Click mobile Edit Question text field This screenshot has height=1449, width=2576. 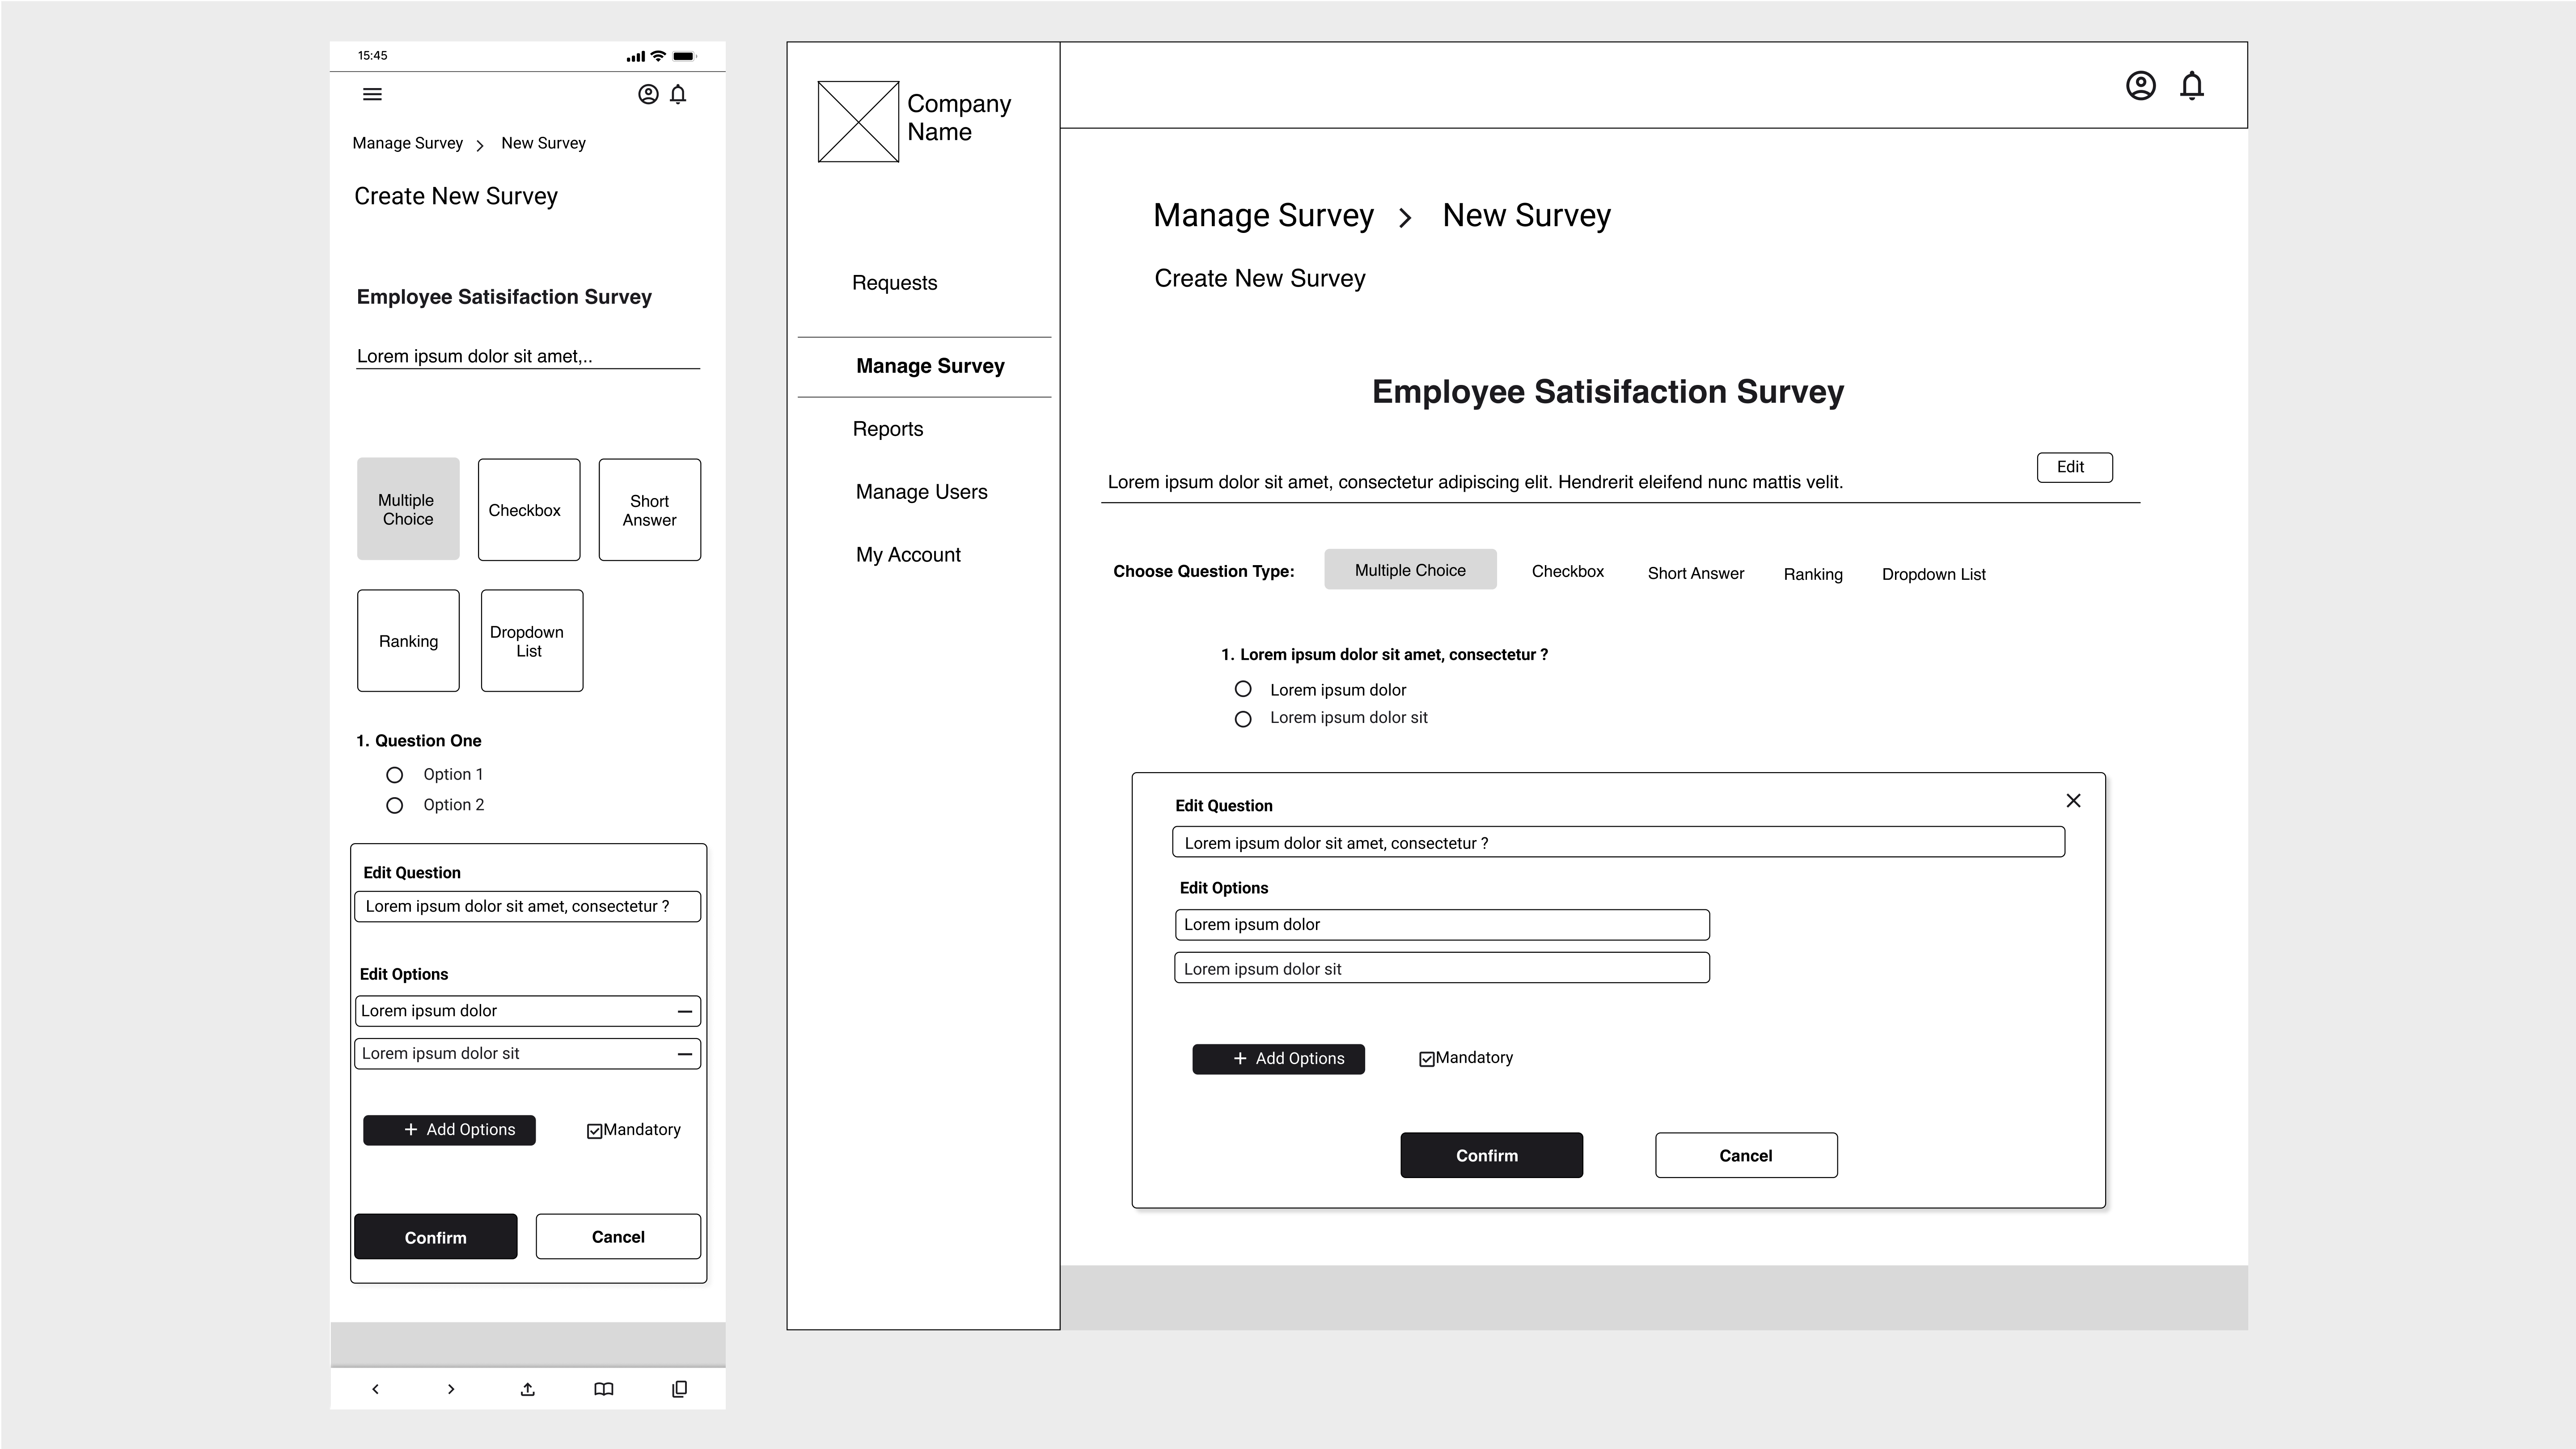[528, 907]
